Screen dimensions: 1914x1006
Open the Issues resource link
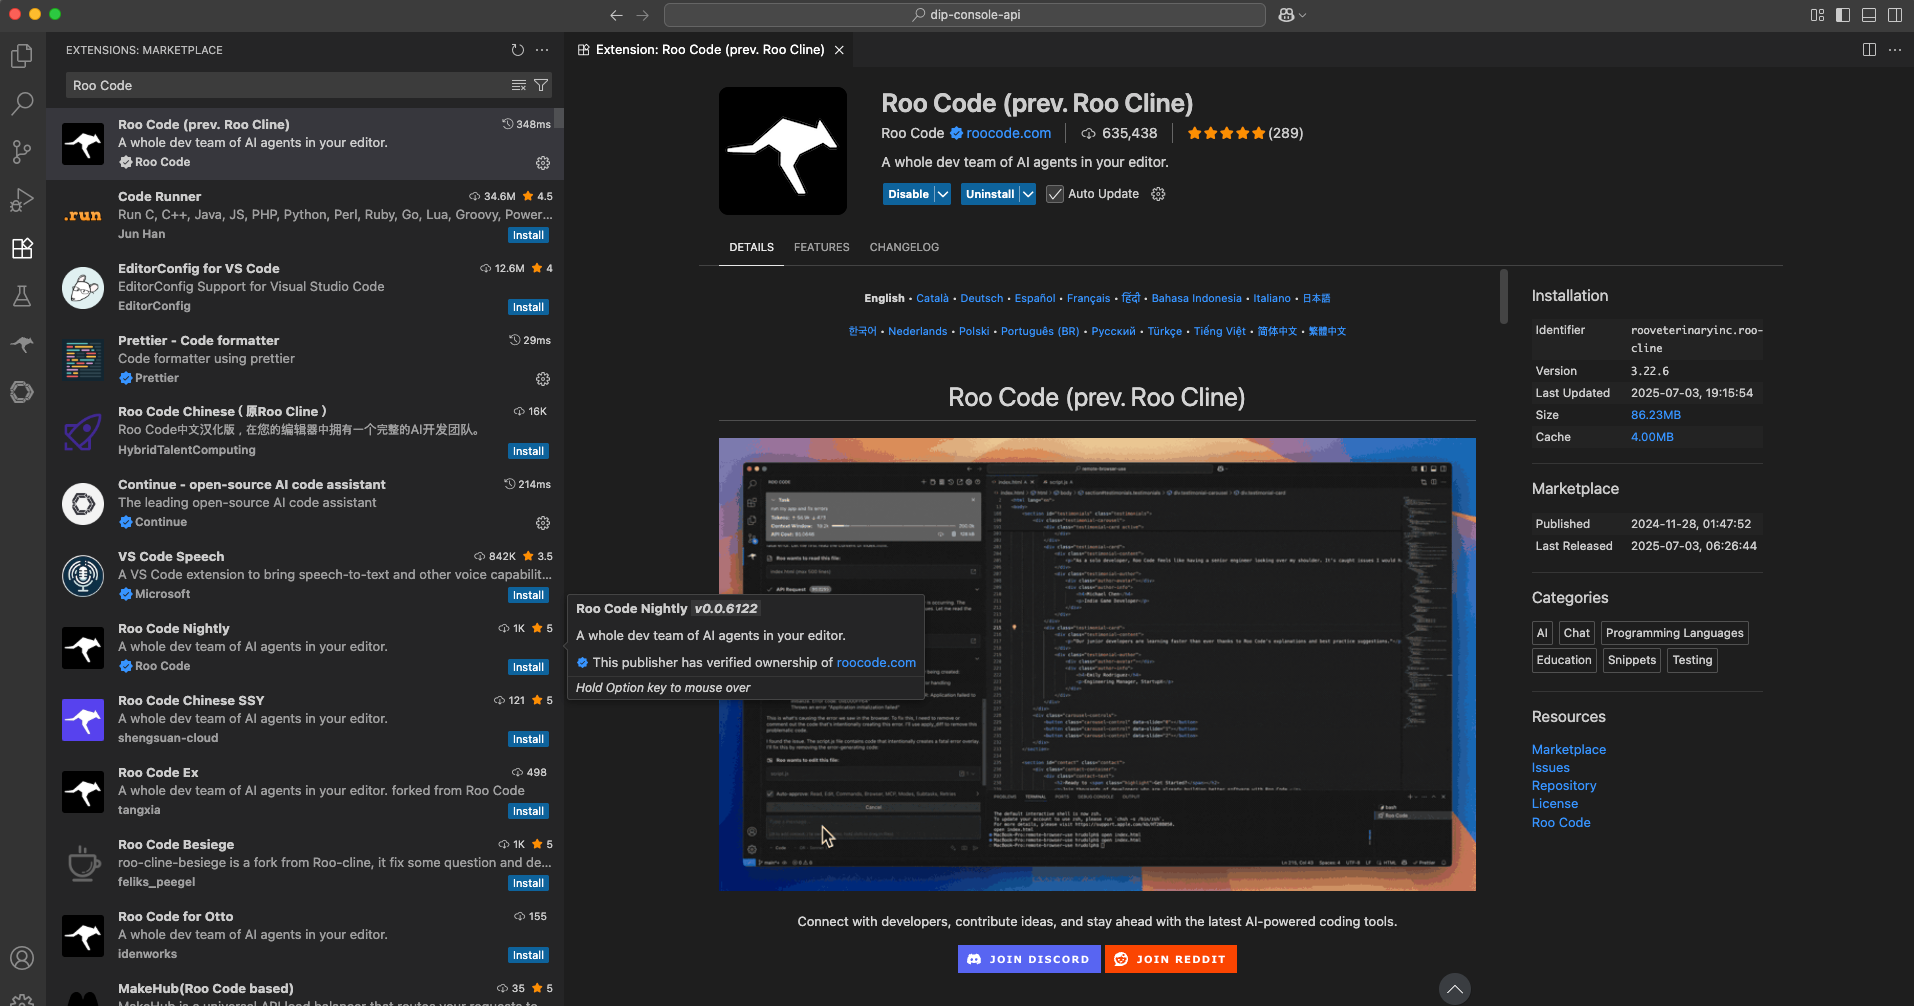click(1551, 768)
